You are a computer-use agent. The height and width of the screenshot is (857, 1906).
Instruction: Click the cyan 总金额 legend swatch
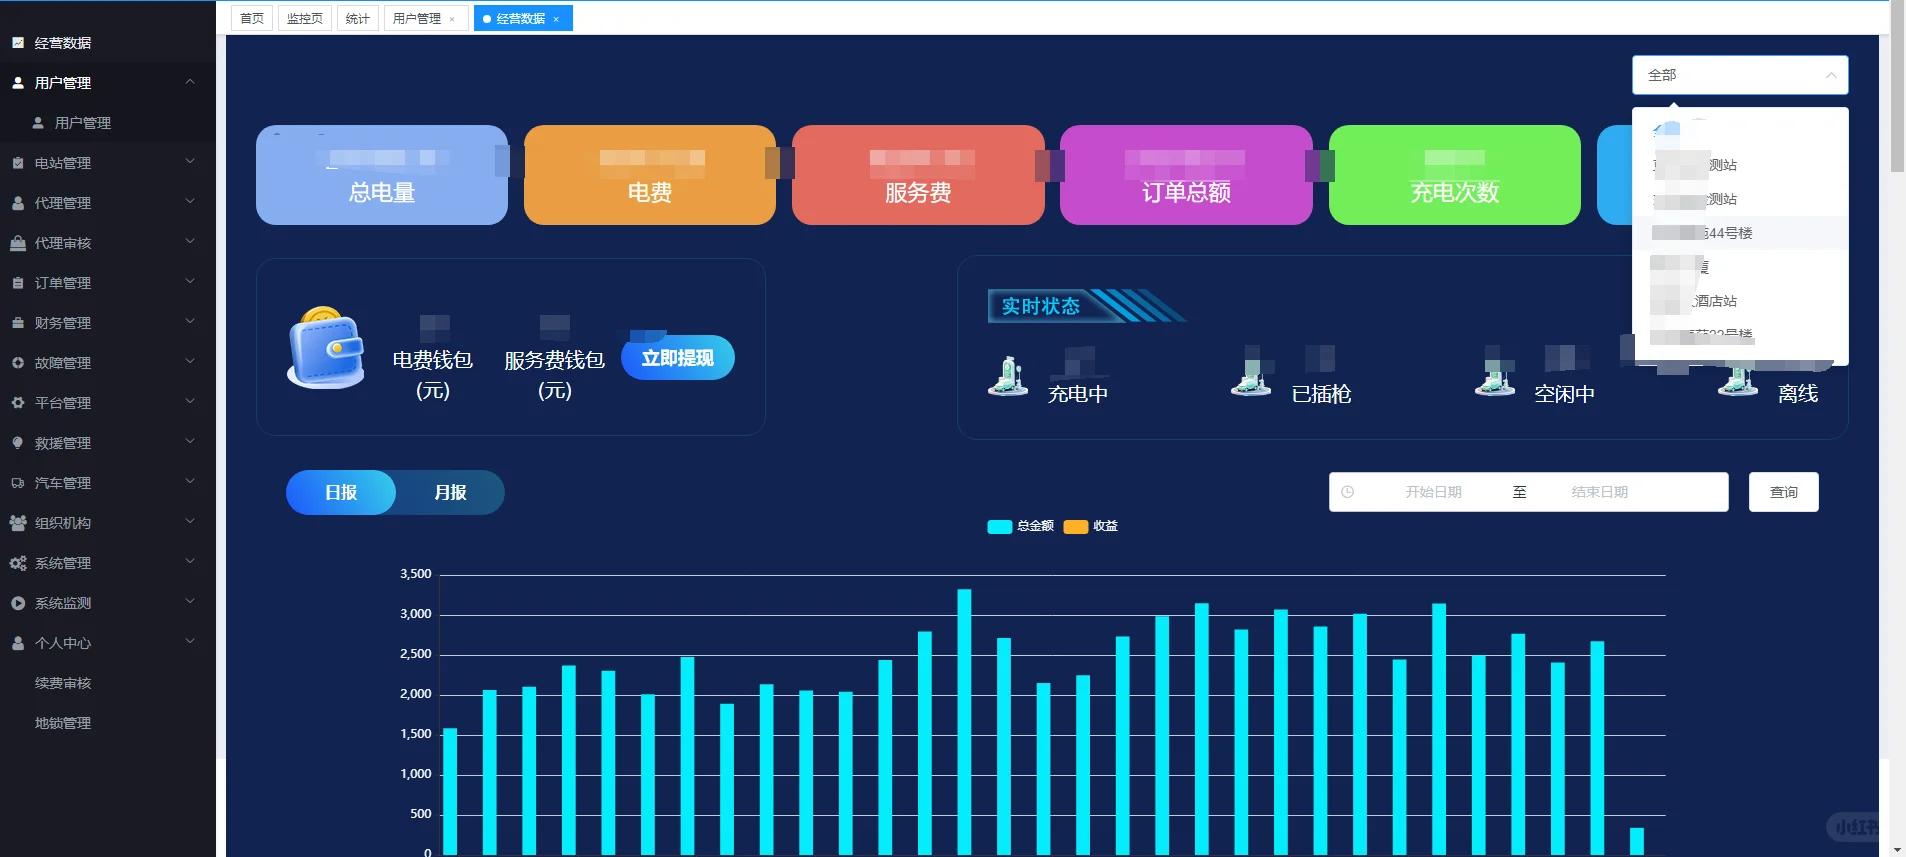[1000, 527]
